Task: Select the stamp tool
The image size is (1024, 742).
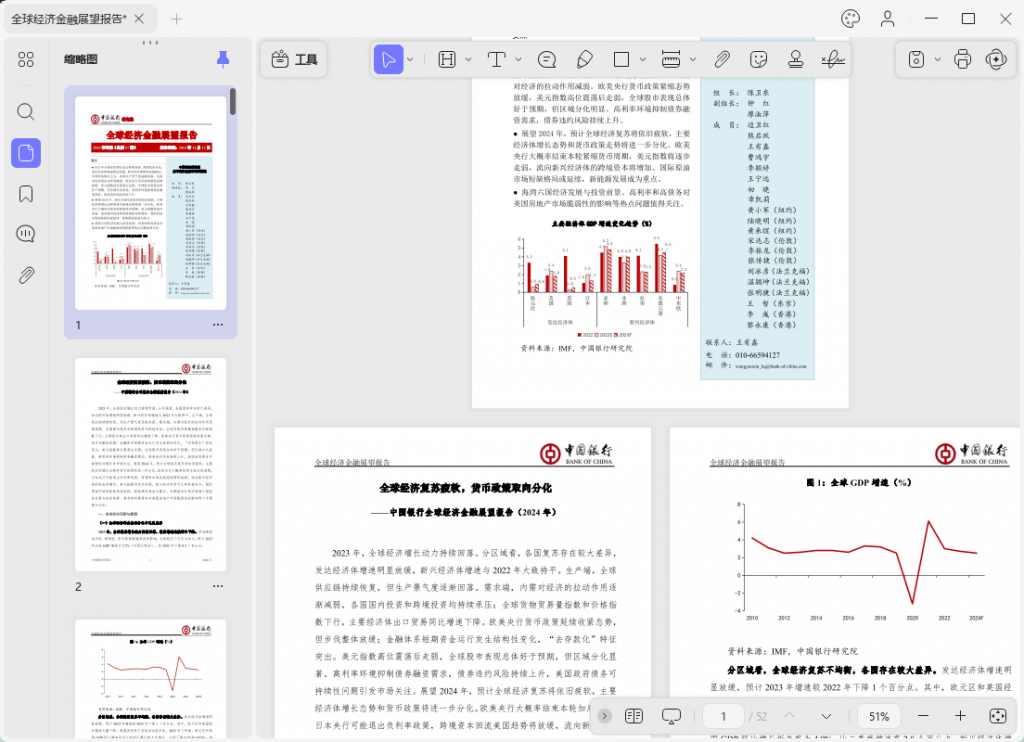Action: point(795,59)
